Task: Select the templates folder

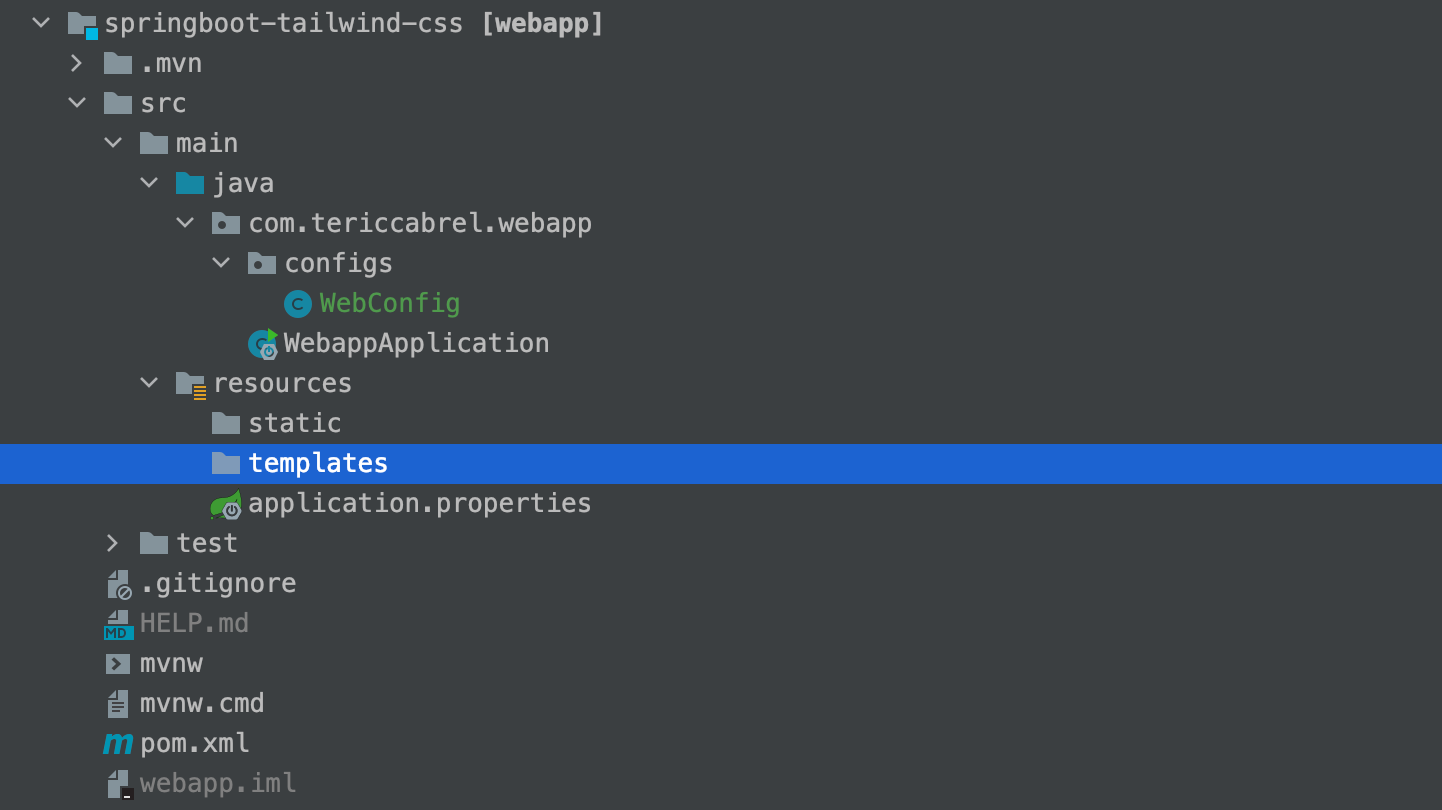Action: [x=317, y=463]
